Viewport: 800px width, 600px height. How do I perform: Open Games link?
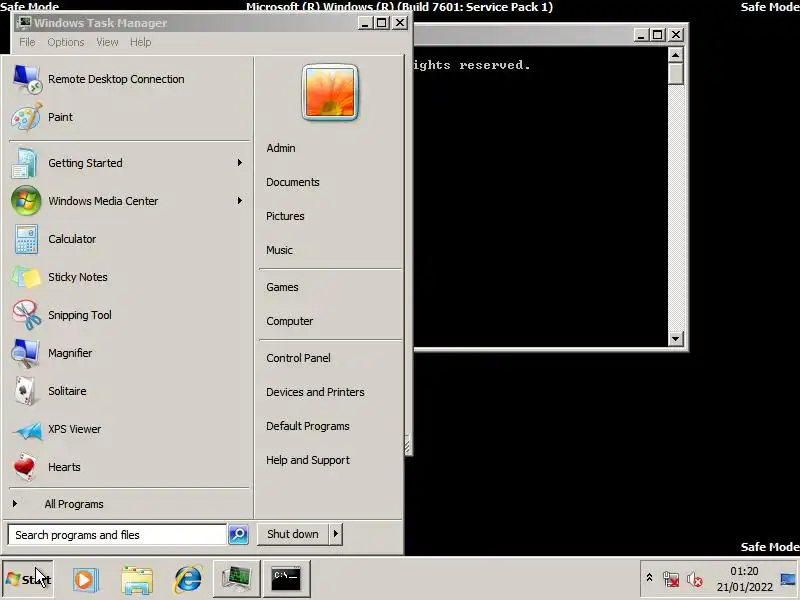[282, 287]
